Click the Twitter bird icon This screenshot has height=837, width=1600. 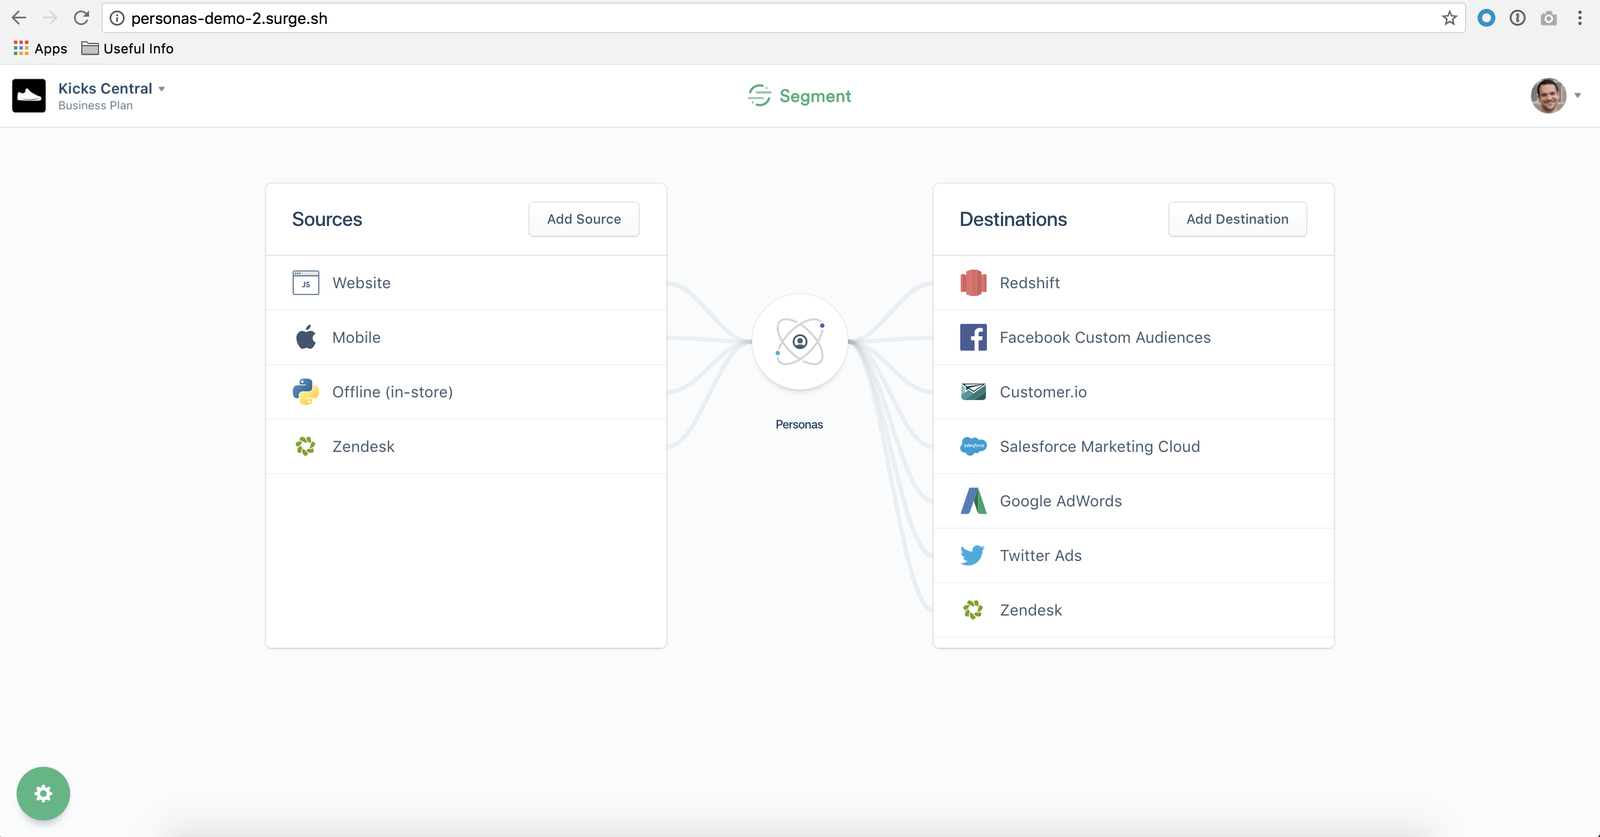(x=973, y=555)
